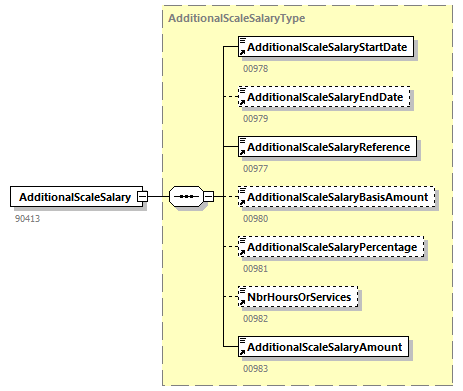Click the AdditionalScaleSalaryType type label

(237, 18)
